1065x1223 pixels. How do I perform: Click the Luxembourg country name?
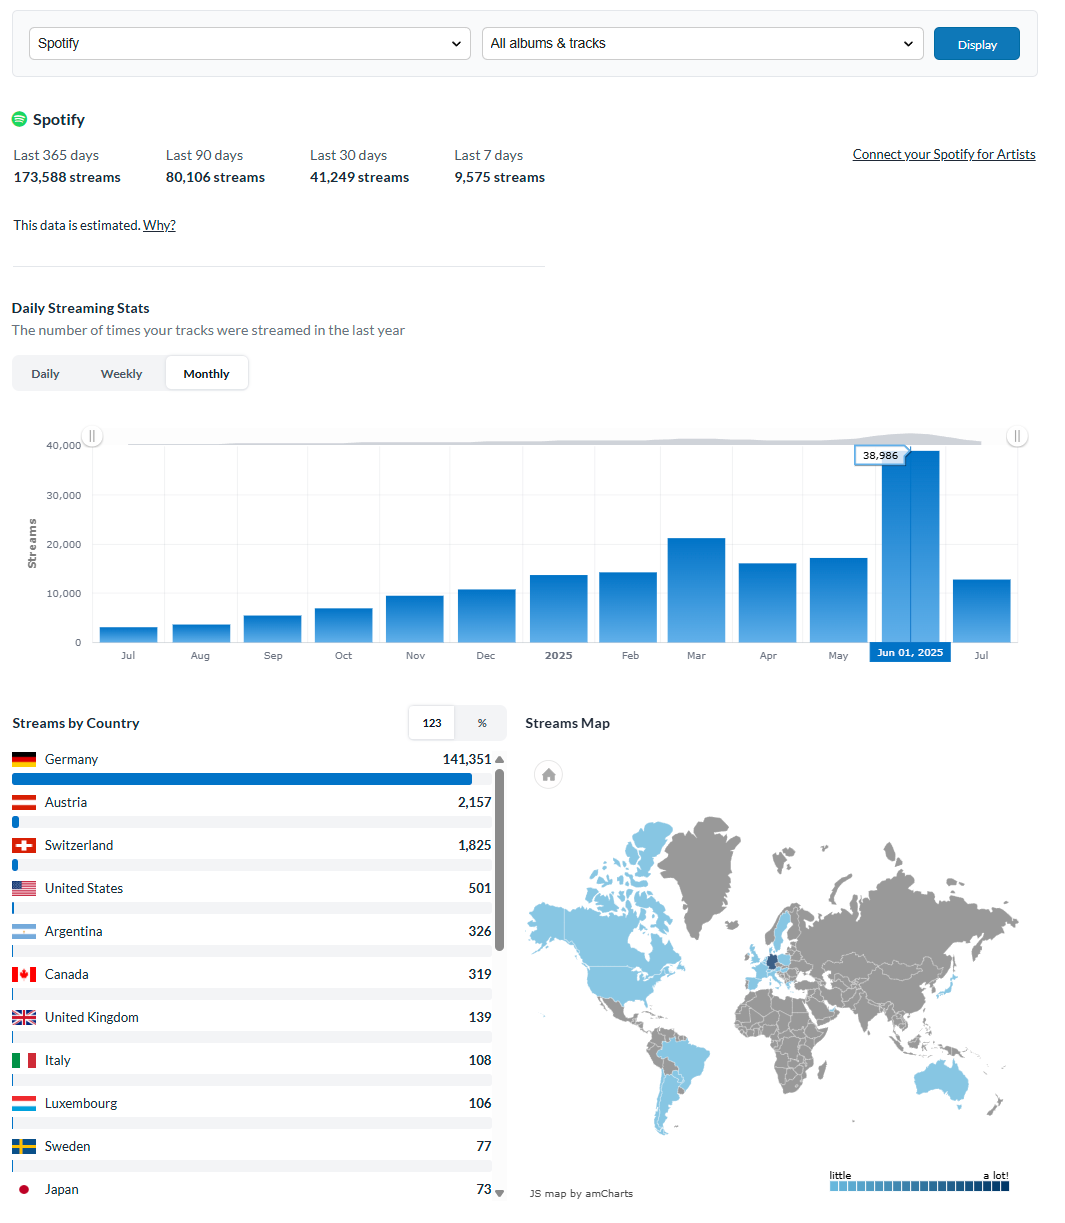click(81, 1103)
